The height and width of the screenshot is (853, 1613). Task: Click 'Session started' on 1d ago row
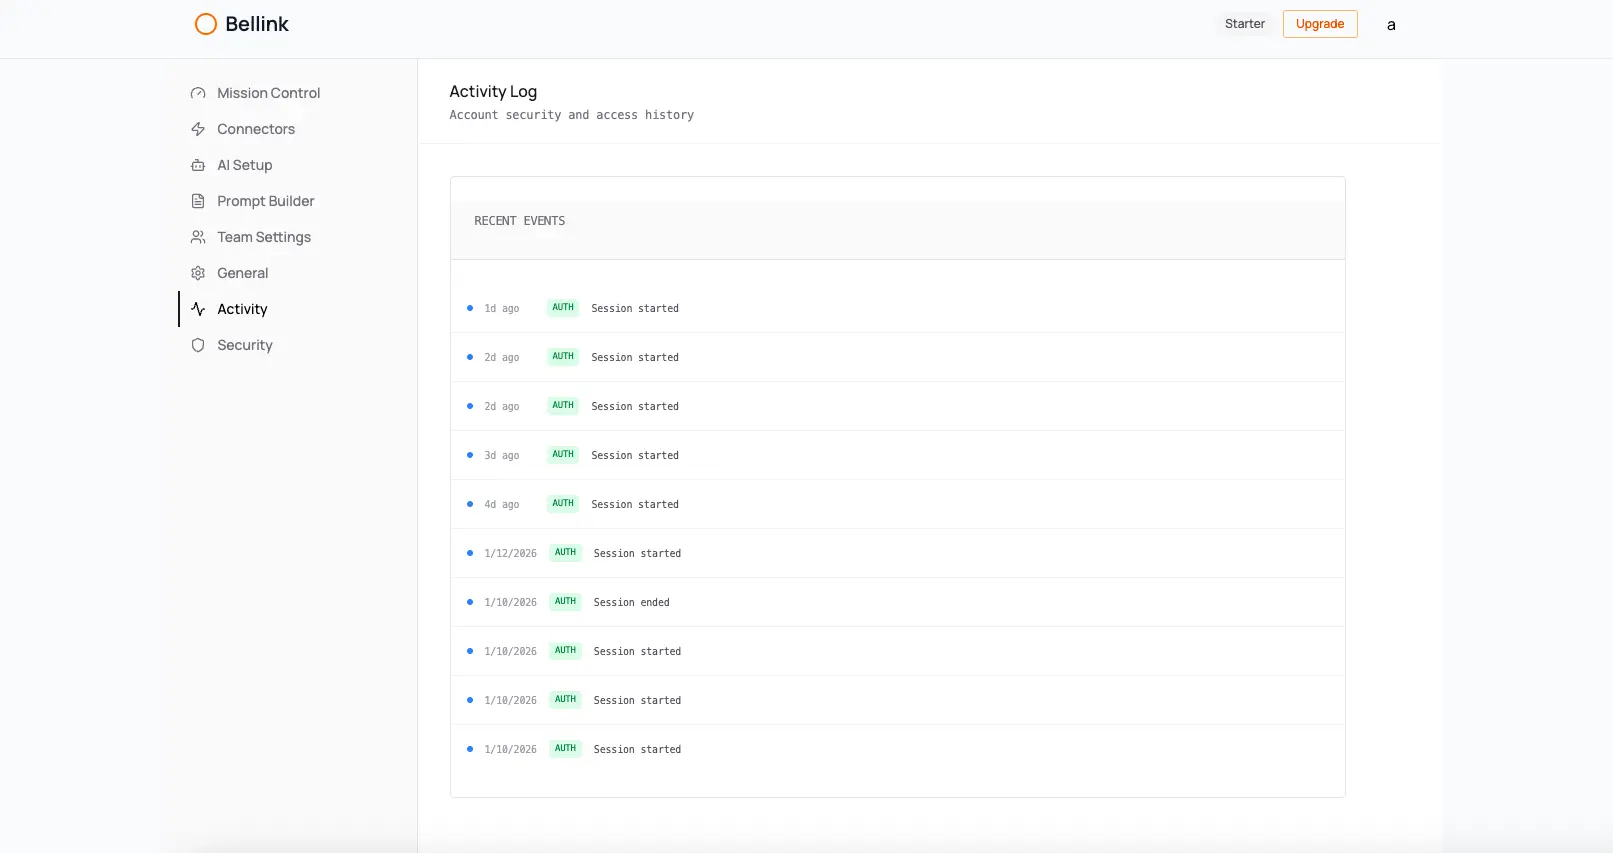[x=635, y=308]
